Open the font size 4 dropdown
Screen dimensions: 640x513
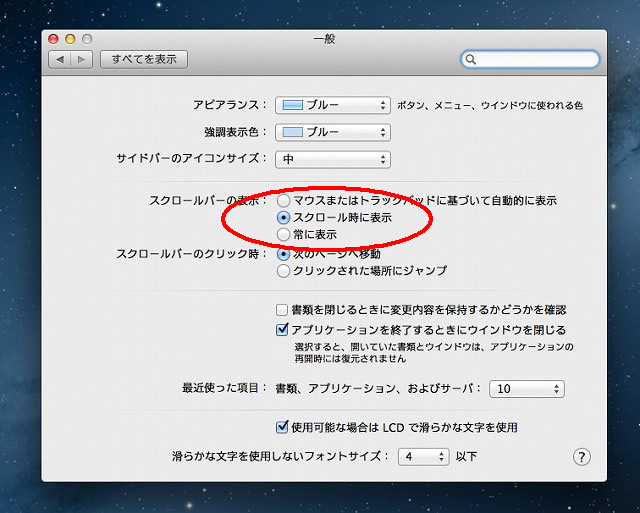tap(422, 456)
